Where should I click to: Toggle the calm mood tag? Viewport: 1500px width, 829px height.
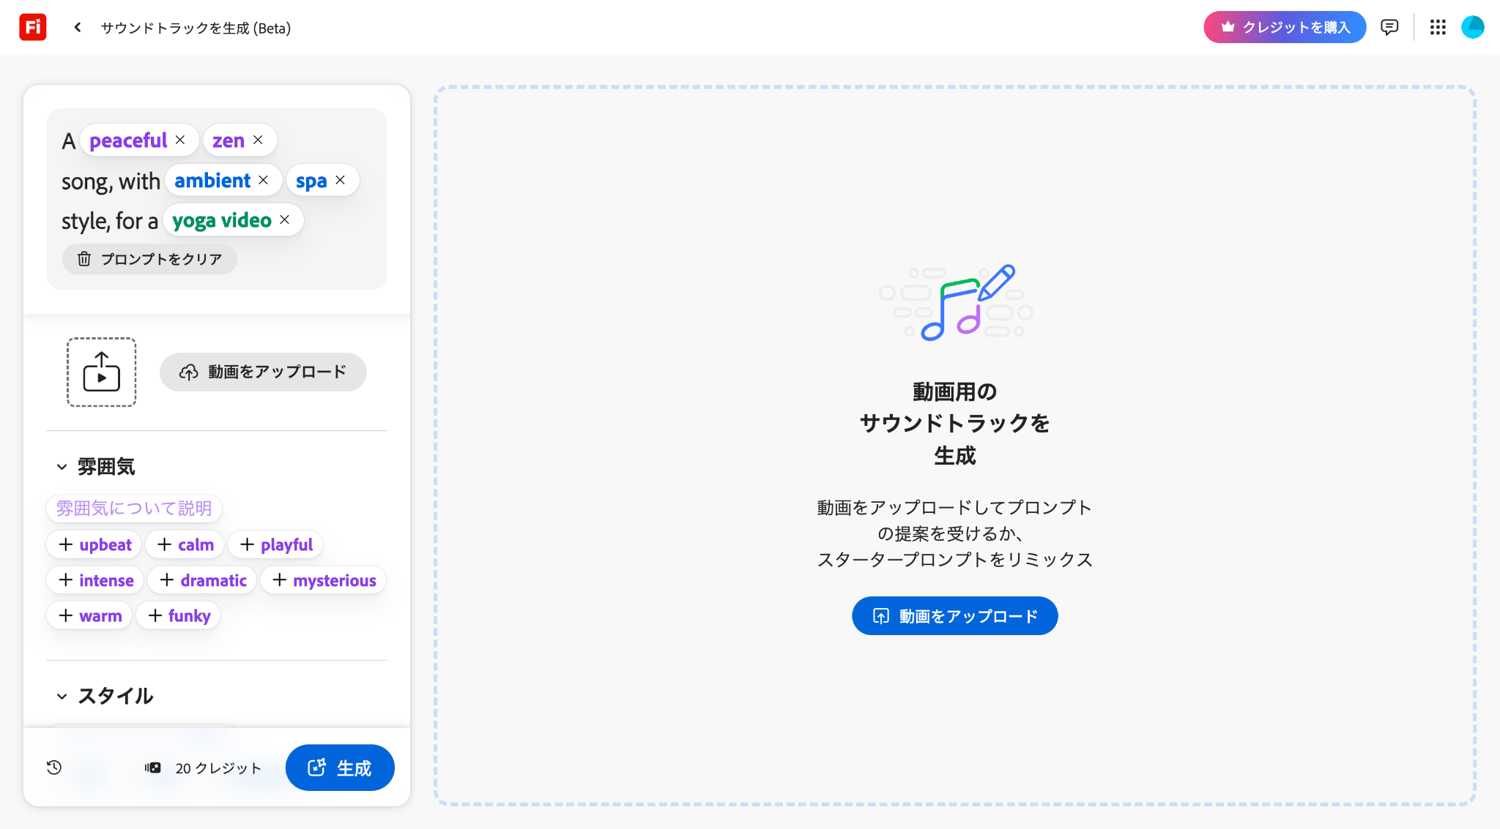pyautogui.click(x=185, y=544)
